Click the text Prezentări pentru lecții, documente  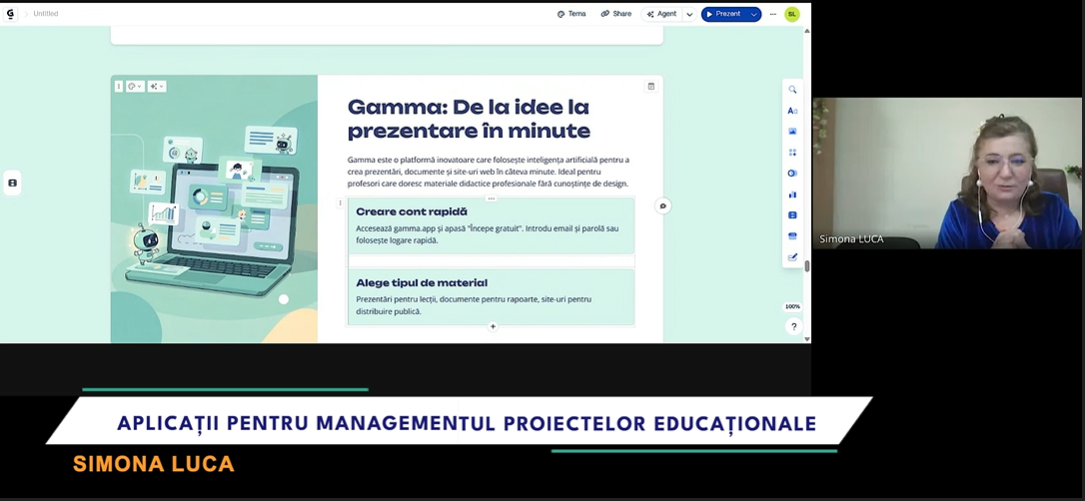pos(473,305)
